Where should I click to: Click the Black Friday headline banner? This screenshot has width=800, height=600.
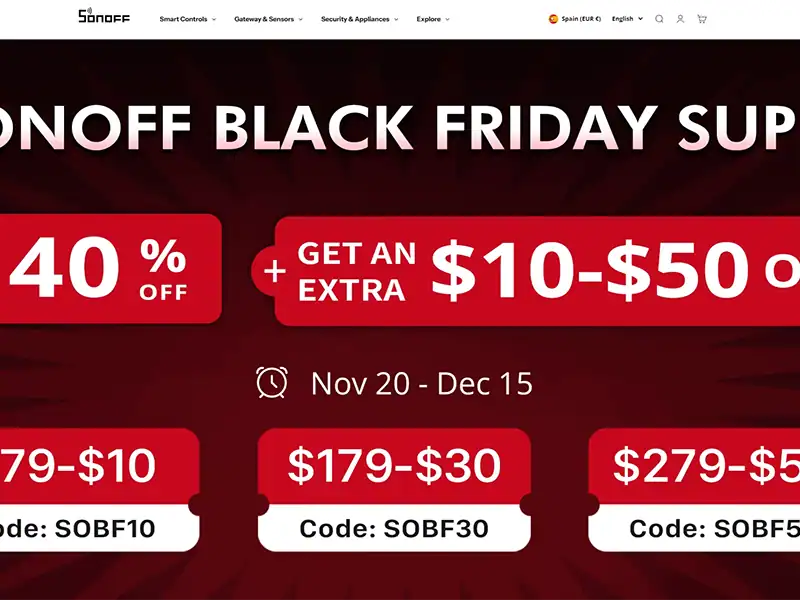pyautogui.click(x=400, y=127)
